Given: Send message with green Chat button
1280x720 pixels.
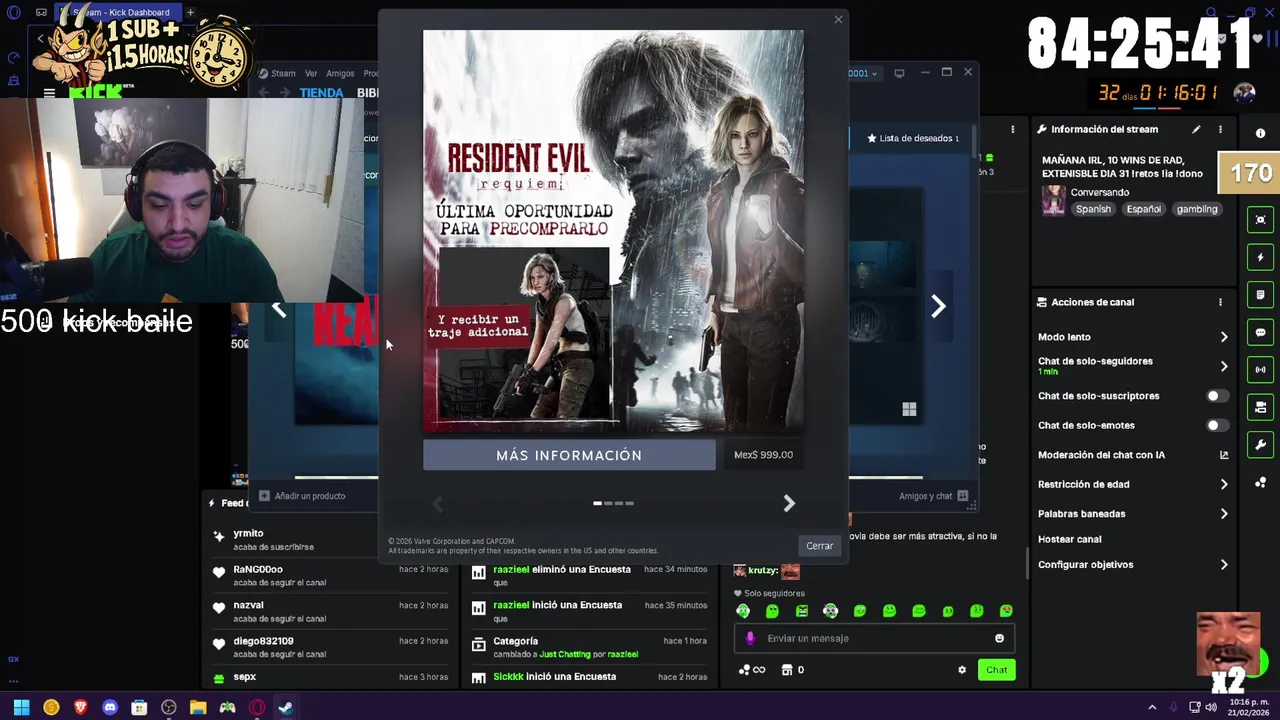Looking at the screenshot, I should [x=997, y=670].
